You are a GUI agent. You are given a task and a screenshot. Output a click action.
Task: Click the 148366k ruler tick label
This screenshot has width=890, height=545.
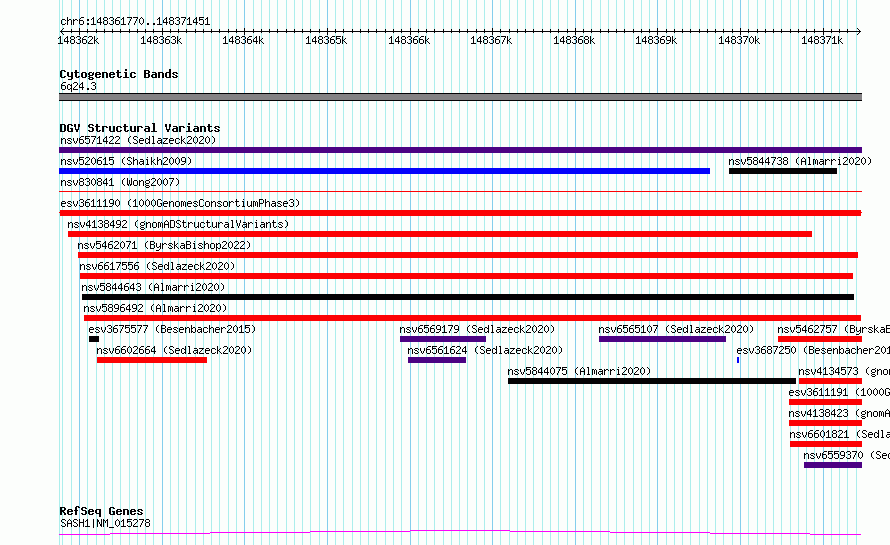409,40
